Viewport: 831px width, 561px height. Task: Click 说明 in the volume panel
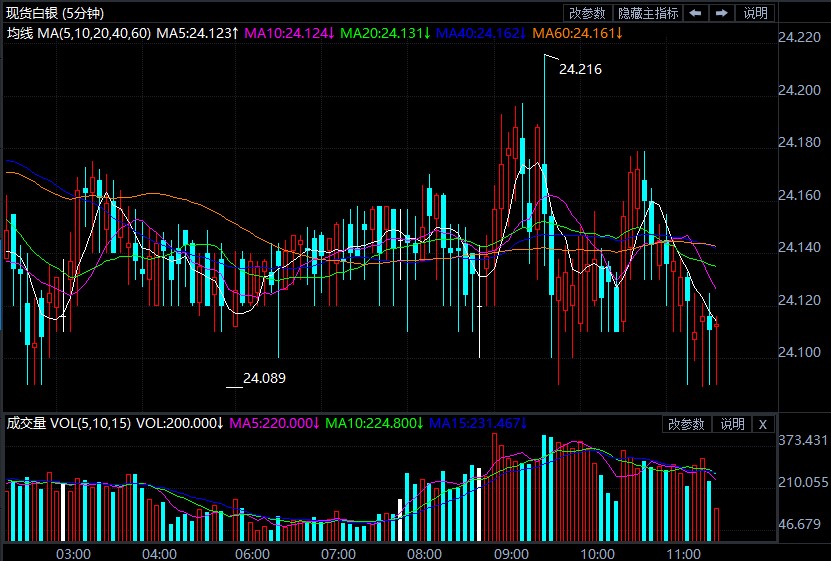click(x=732, y=424)
